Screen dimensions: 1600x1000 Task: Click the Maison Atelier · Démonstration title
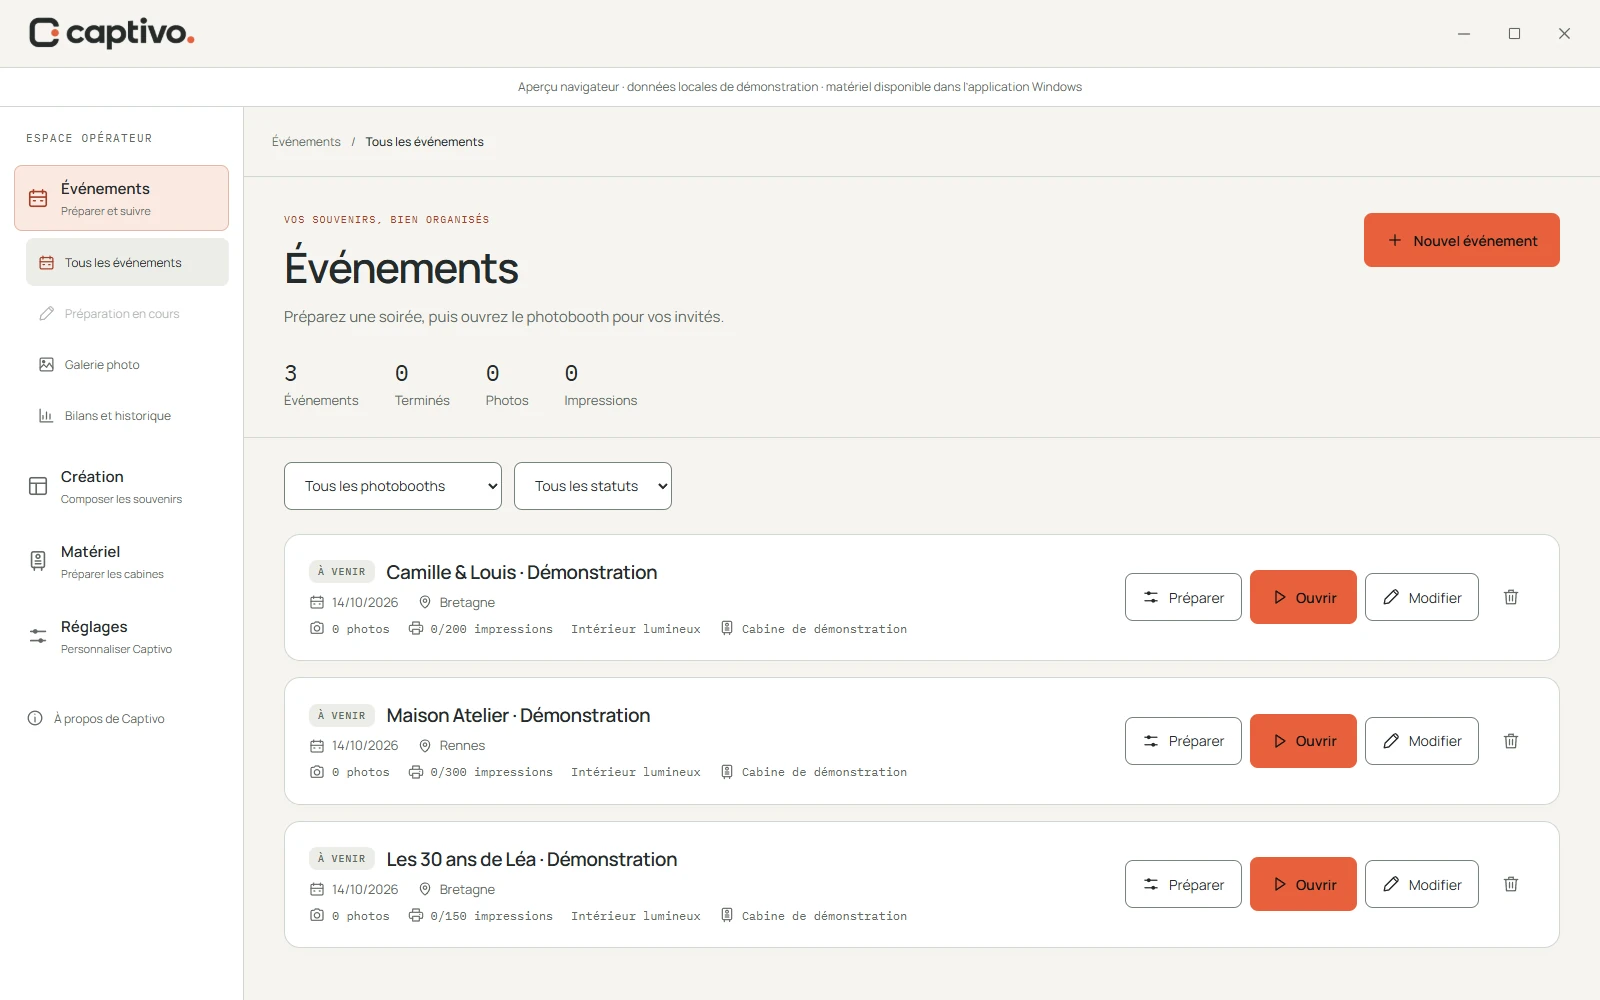pos(518,715)
